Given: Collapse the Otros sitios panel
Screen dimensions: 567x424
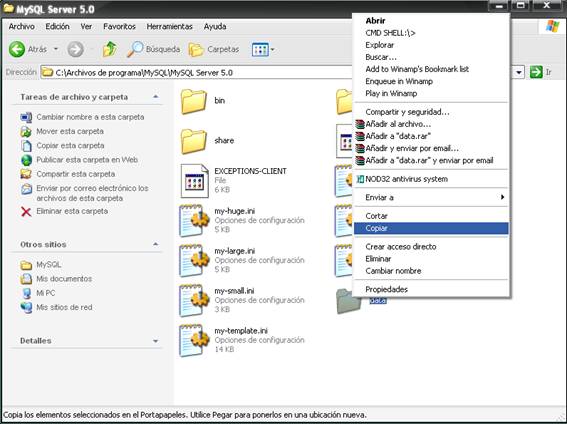Looking at the screenshot, I should point(155,244).
